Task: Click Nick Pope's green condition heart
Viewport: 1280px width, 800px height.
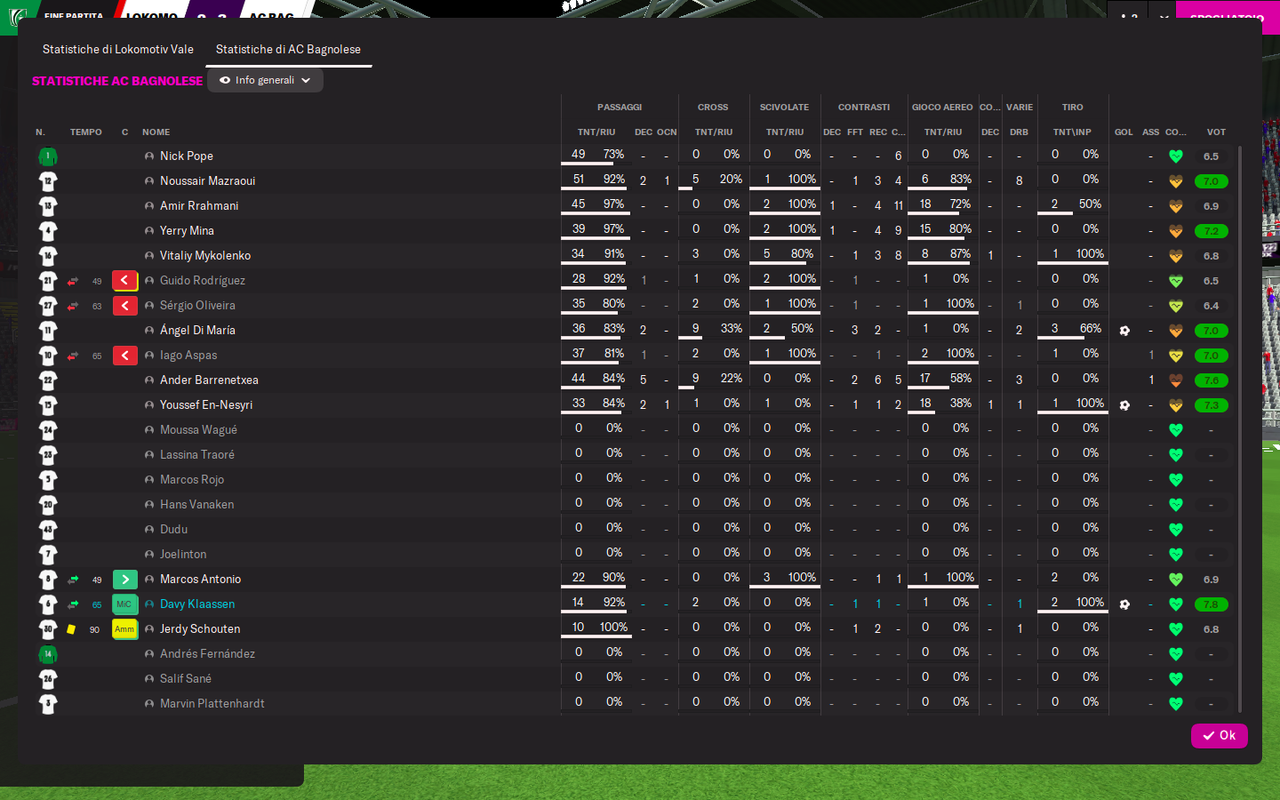Action: pyautogui.click(x=1176, y=156)
